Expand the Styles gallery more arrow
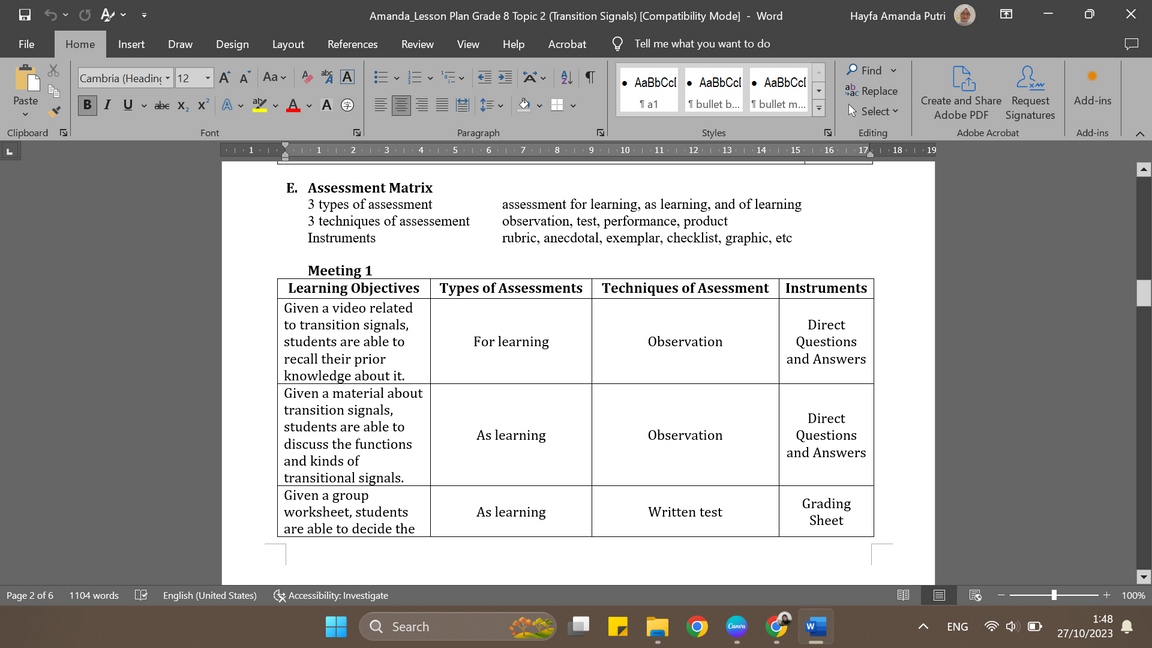Screen dimensions: 1152x648 tap(820, 106)
